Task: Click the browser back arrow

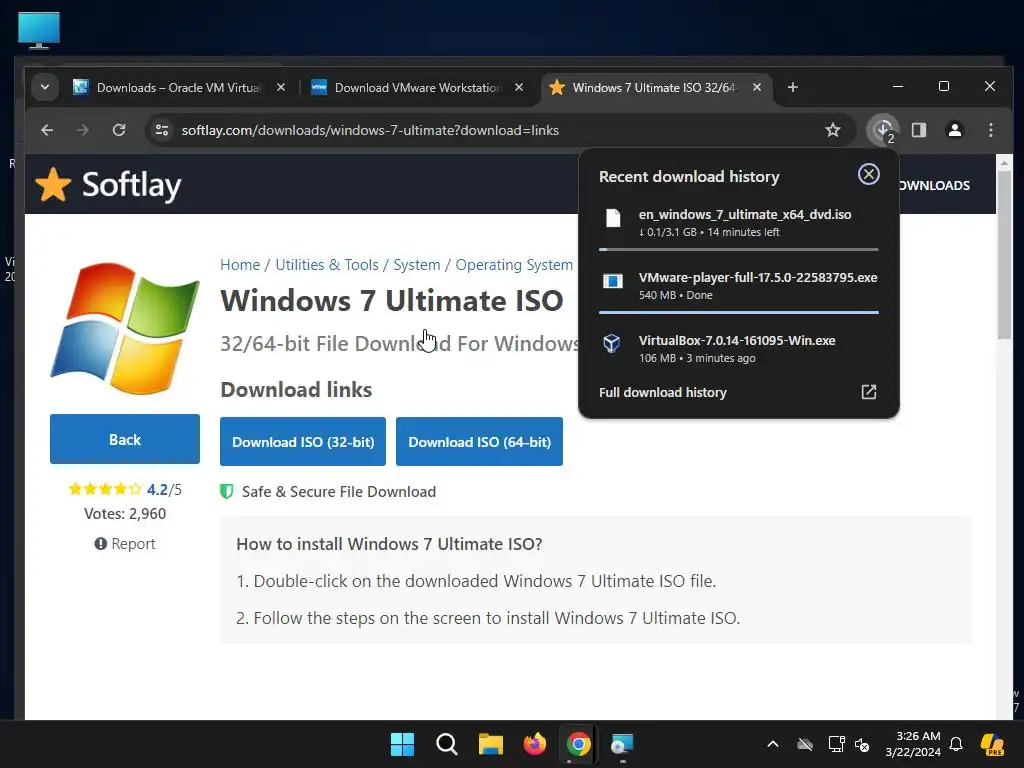Action: coord(47,130)
